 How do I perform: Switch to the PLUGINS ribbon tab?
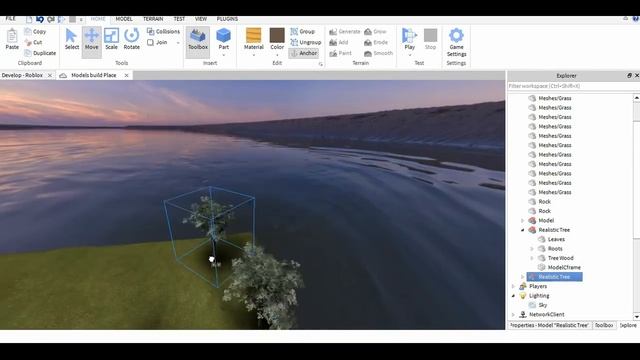(227, 19)
